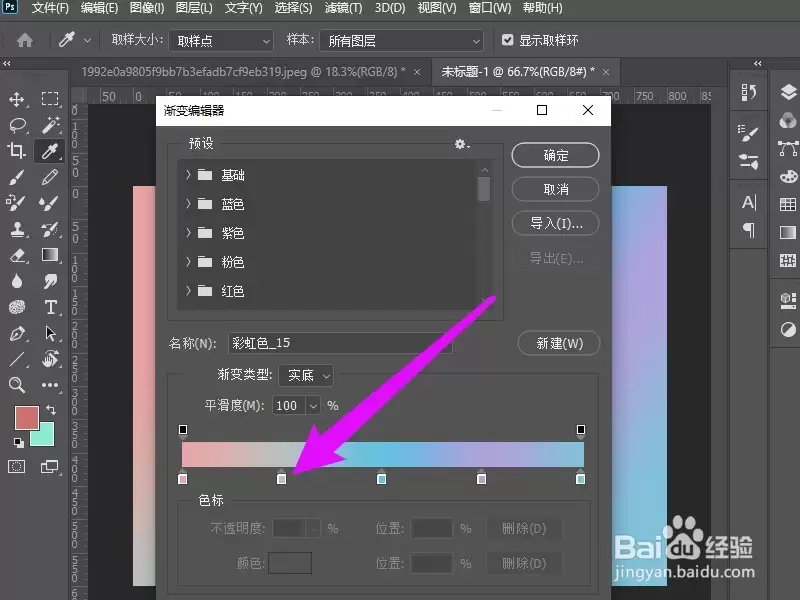Change the screen mode icon
The width and height of the screenshot is (800, 600).
(49, 466)
